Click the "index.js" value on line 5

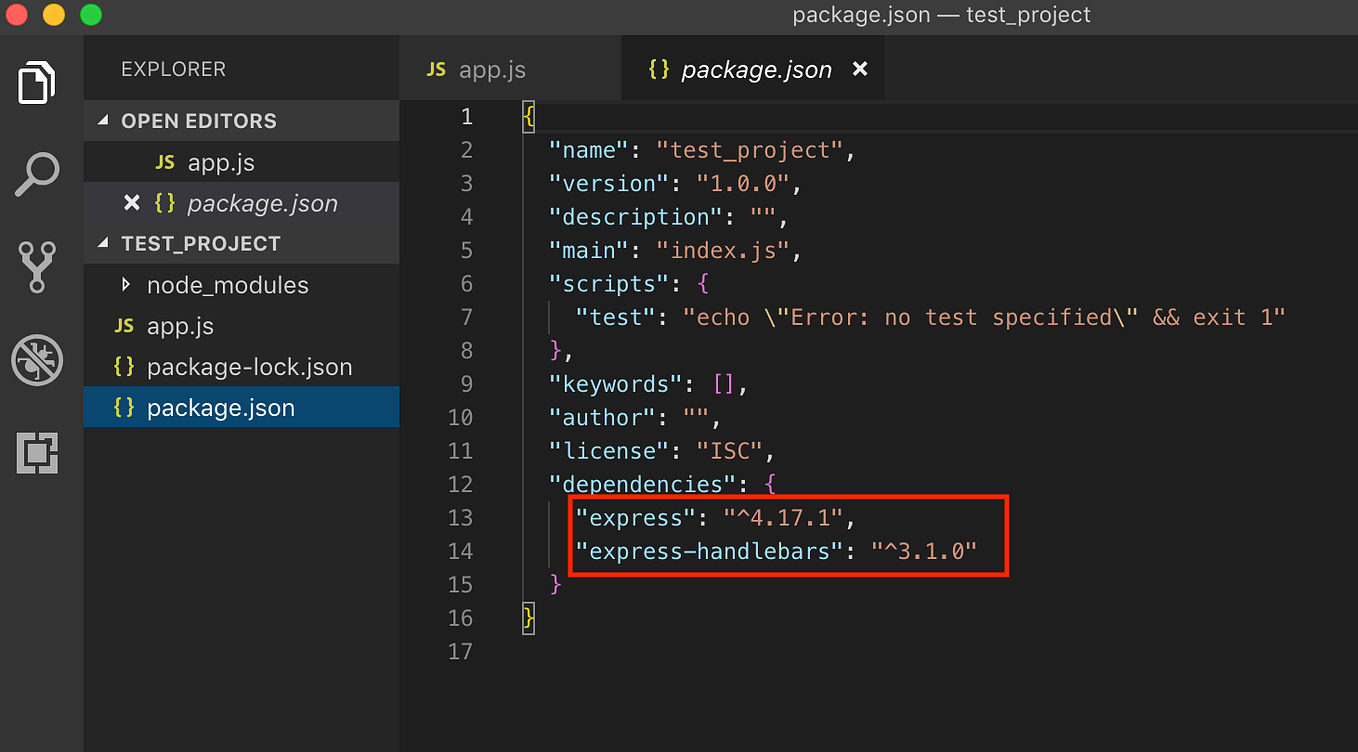(723, 251)
